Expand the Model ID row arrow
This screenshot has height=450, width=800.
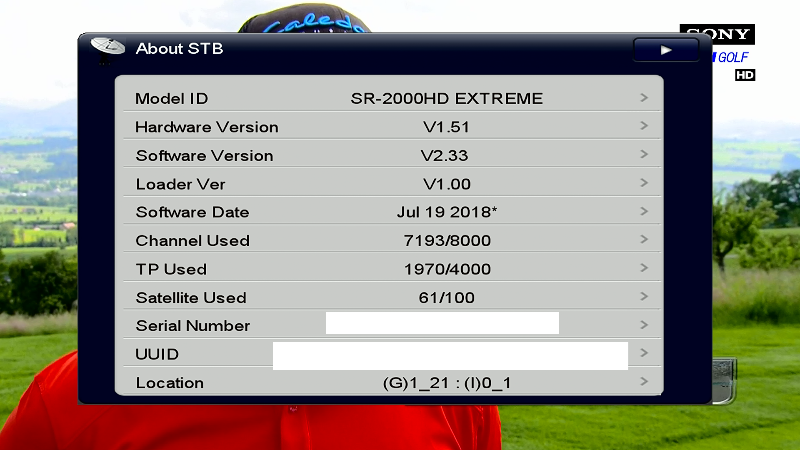(x=644, y=98)
